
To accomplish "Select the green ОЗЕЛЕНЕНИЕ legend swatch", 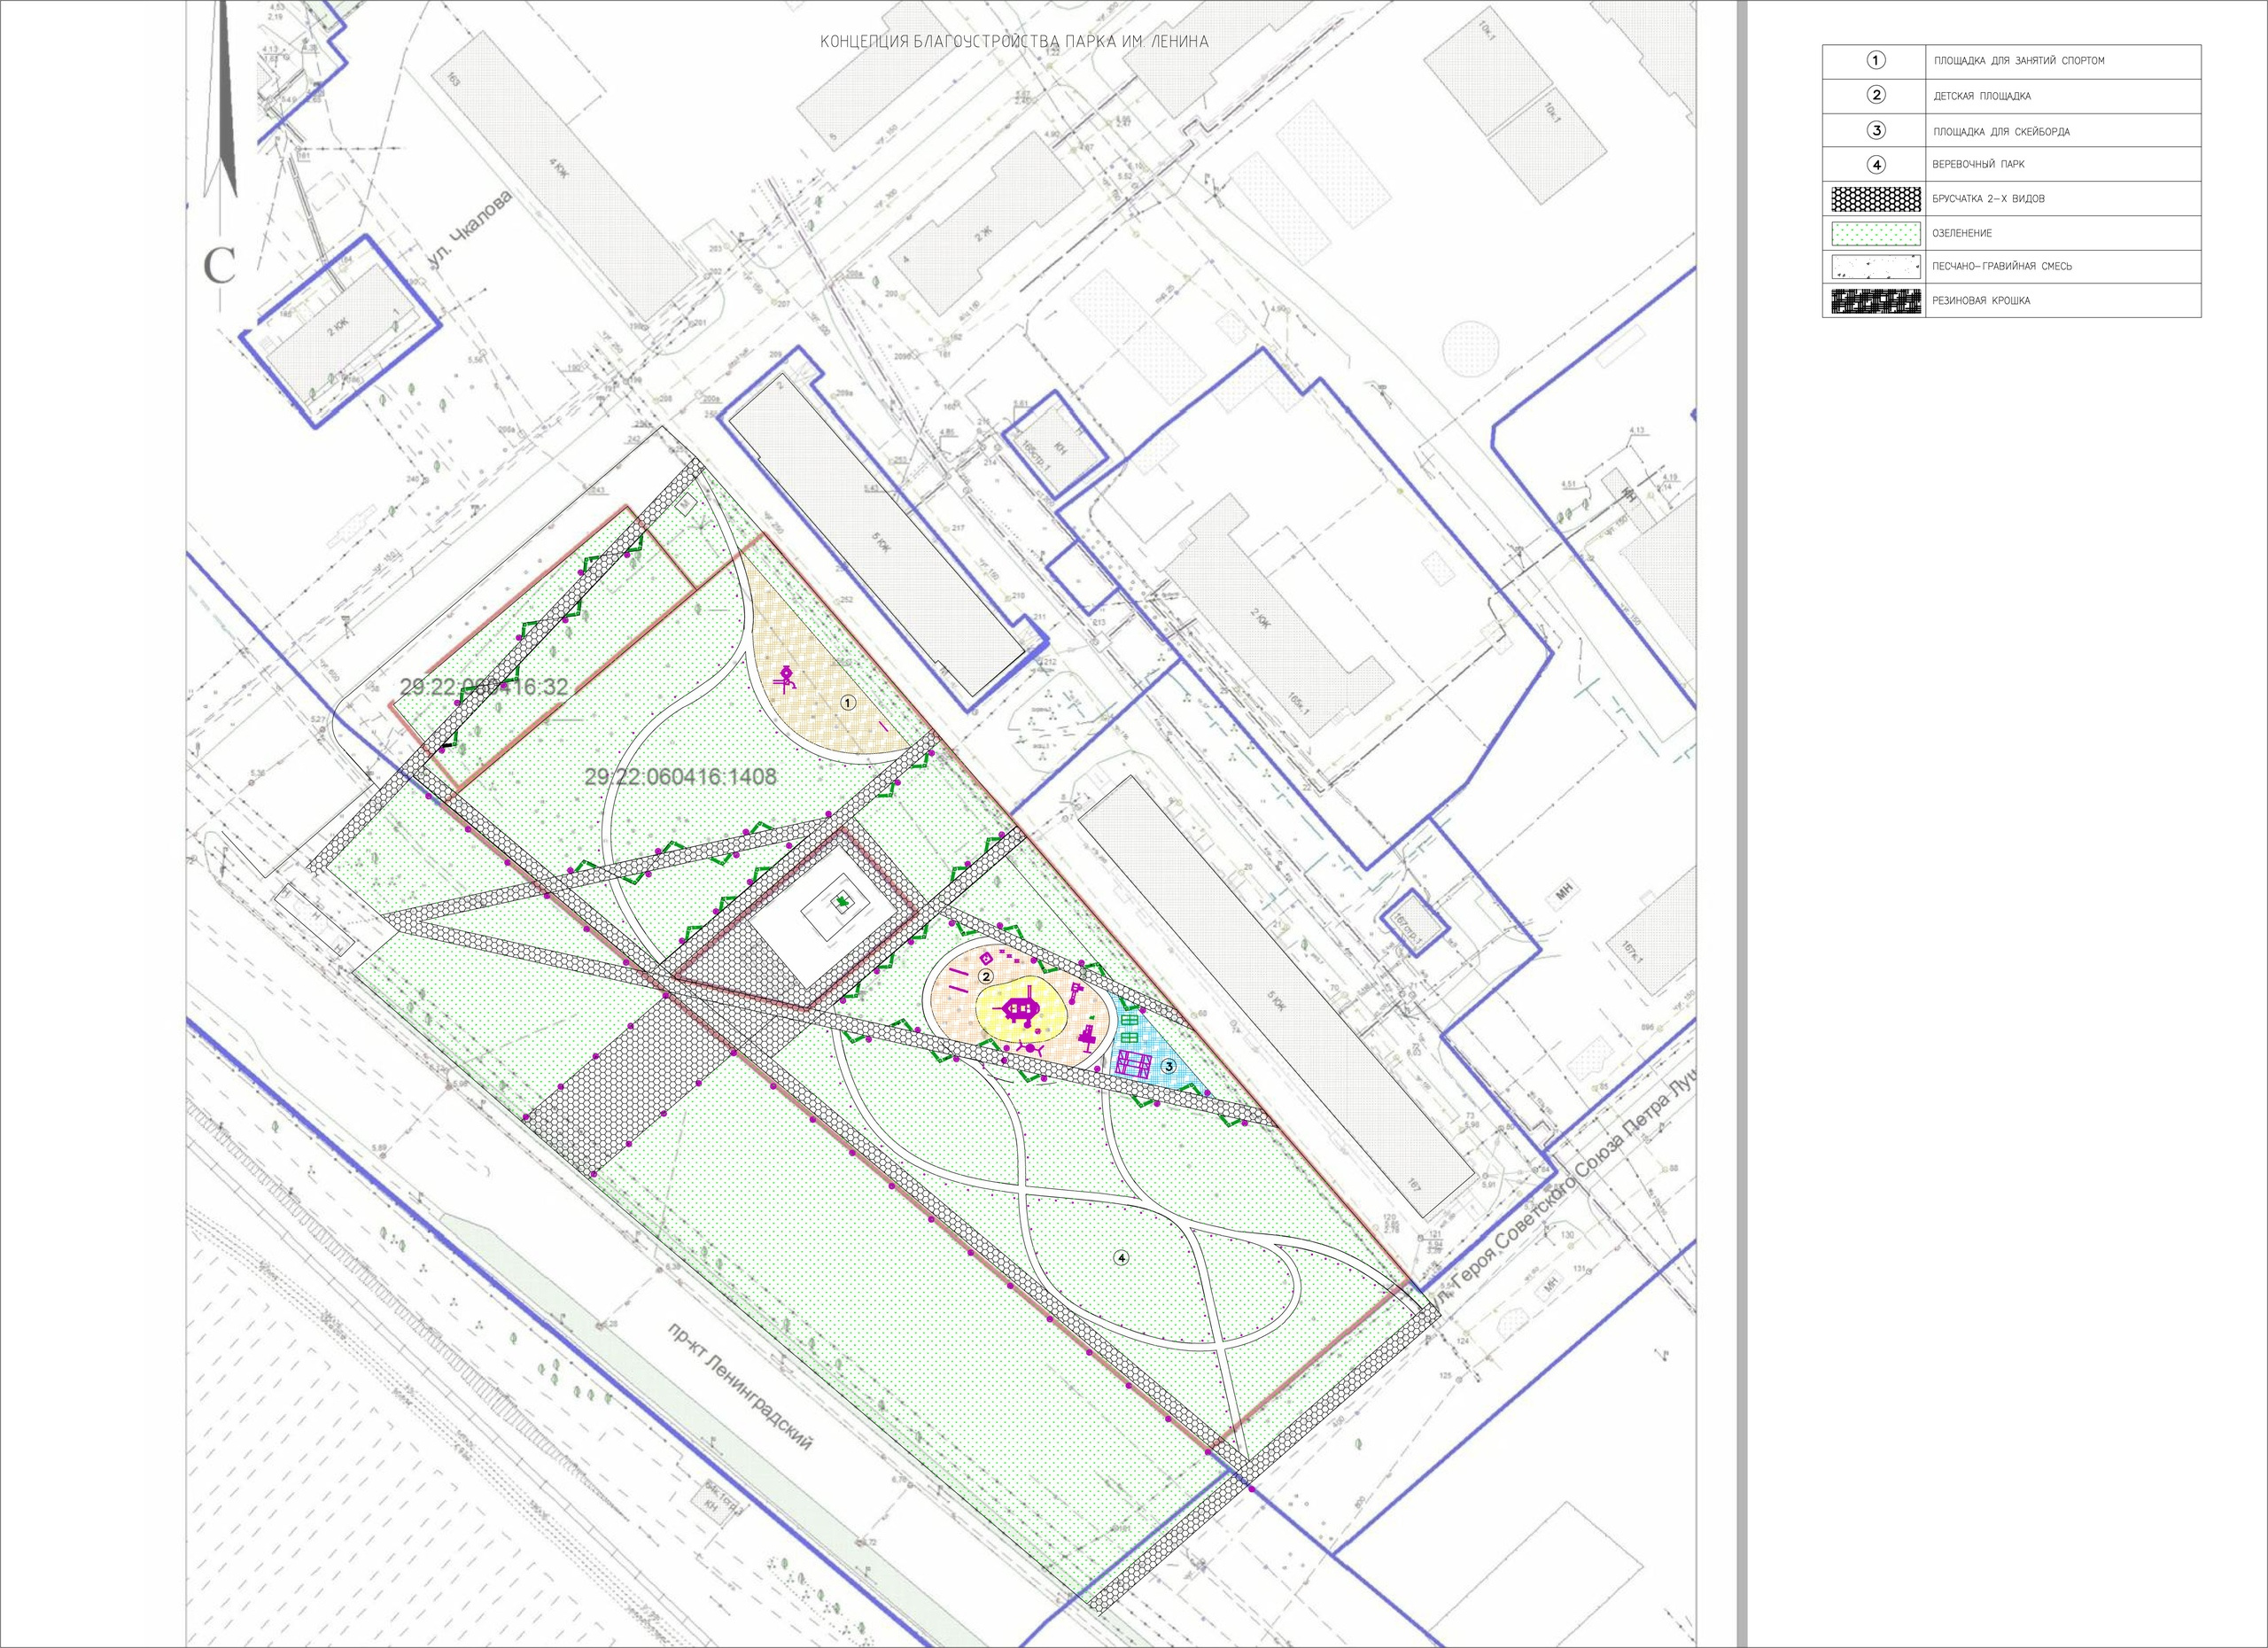I will [x=1876, y=233].
